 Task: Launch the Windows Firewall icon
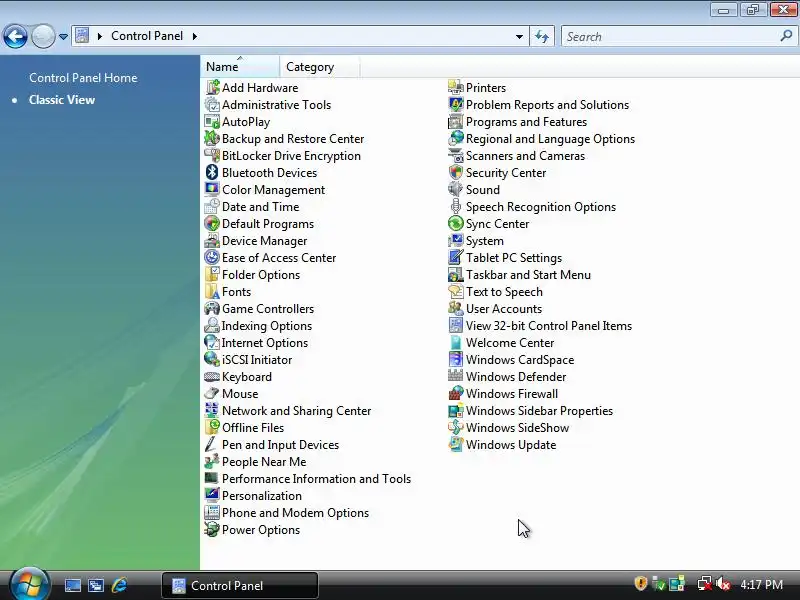[x=456, y=393]
